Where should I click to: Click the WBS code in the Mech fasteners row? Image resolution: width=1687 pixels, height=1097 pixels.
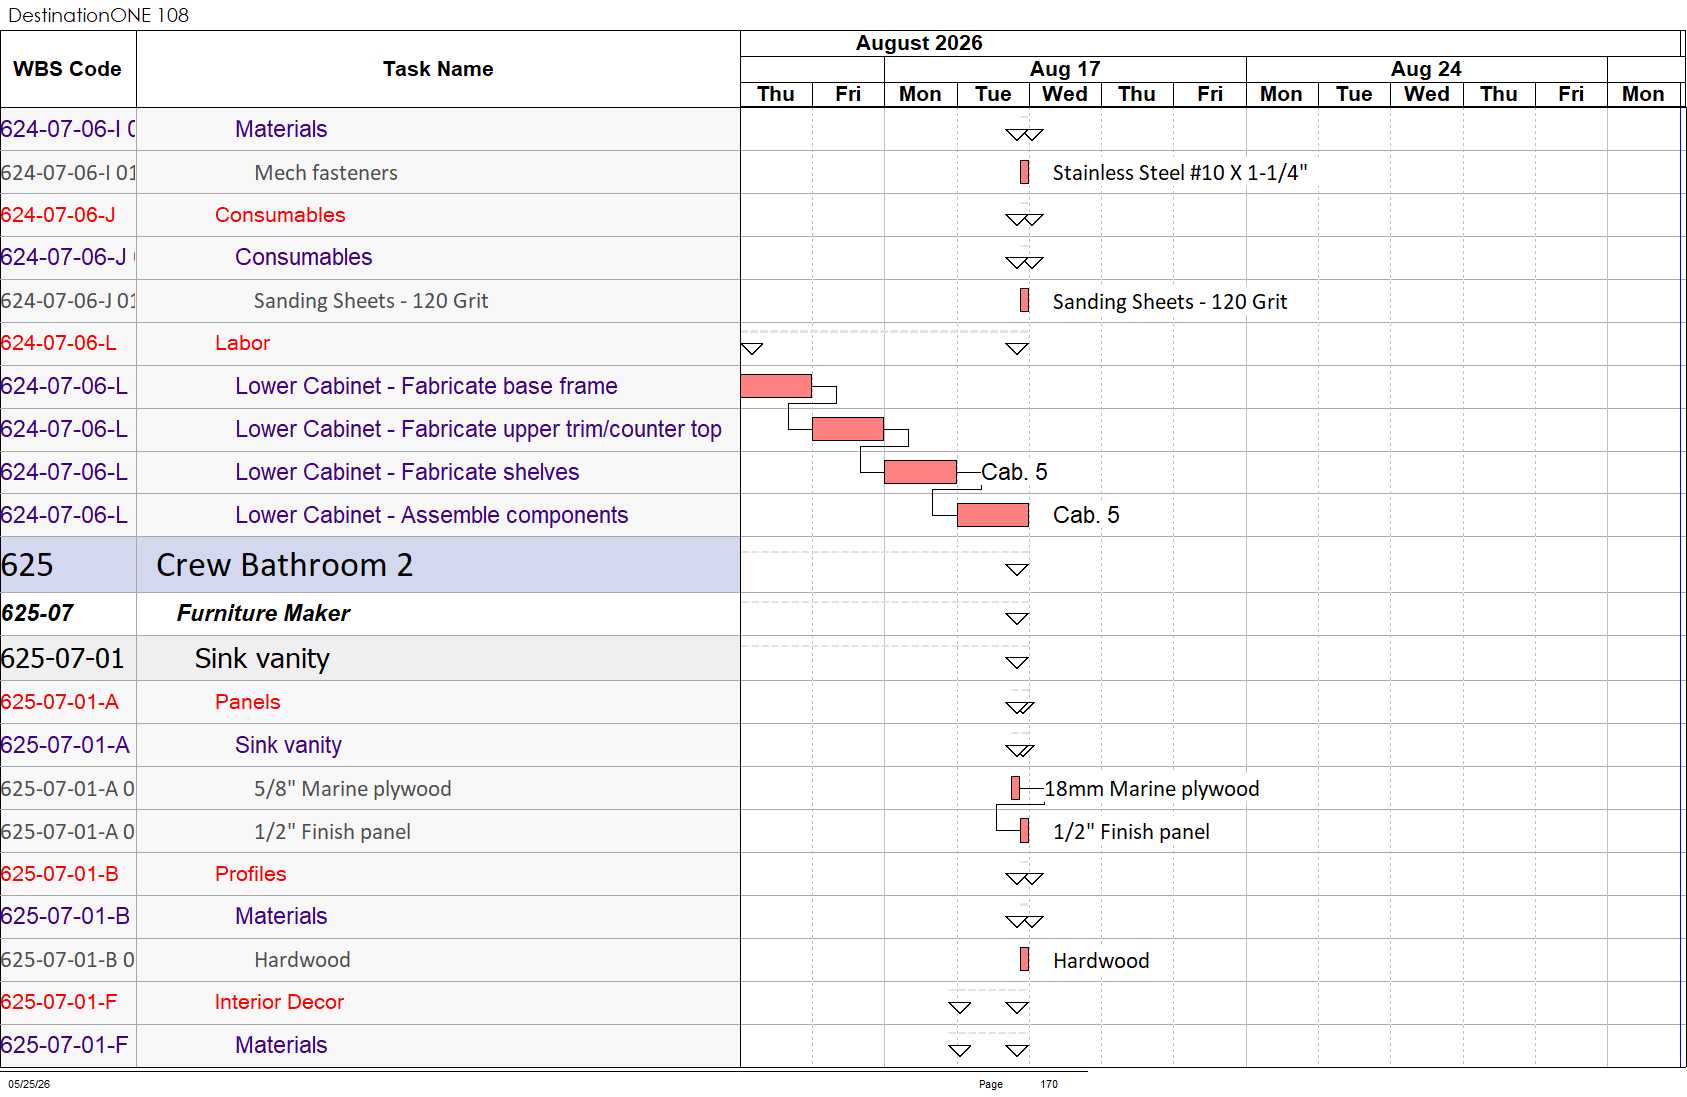point(68,173)
